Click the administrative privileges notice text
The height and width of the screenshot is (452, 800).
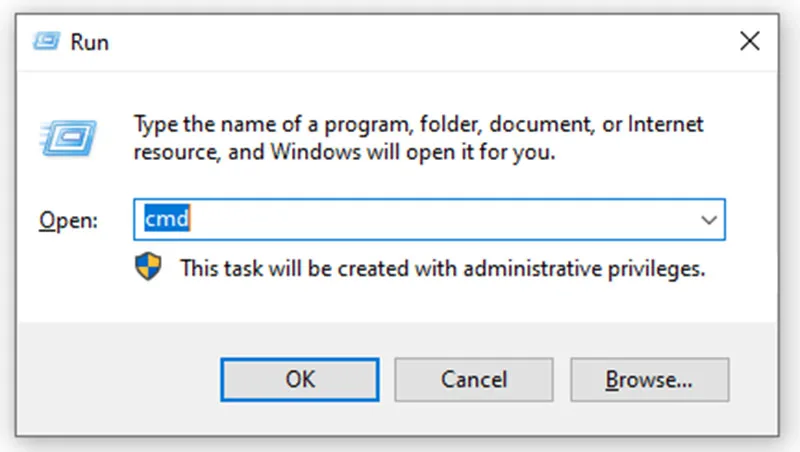pos(442,268)
